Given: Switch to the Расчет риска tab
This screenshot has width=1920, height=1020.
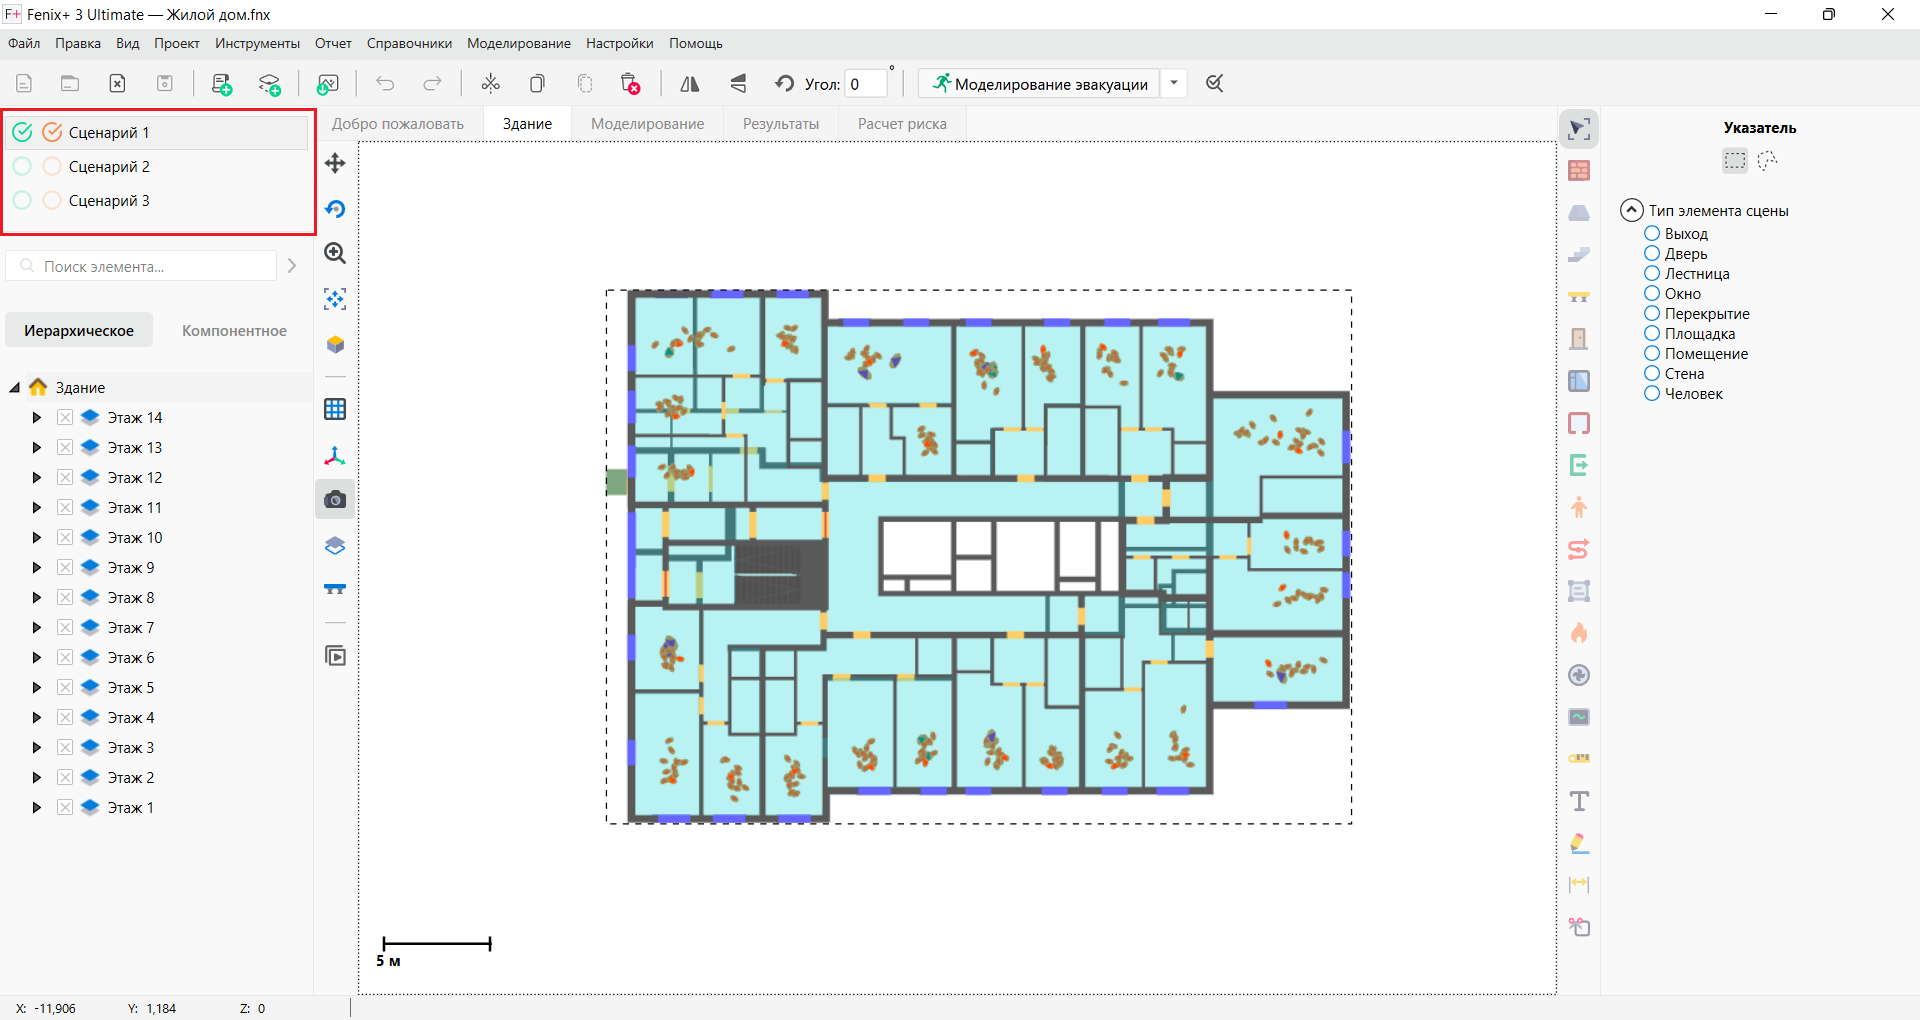Looking at the screenshot, I should [x=902, y=124].
